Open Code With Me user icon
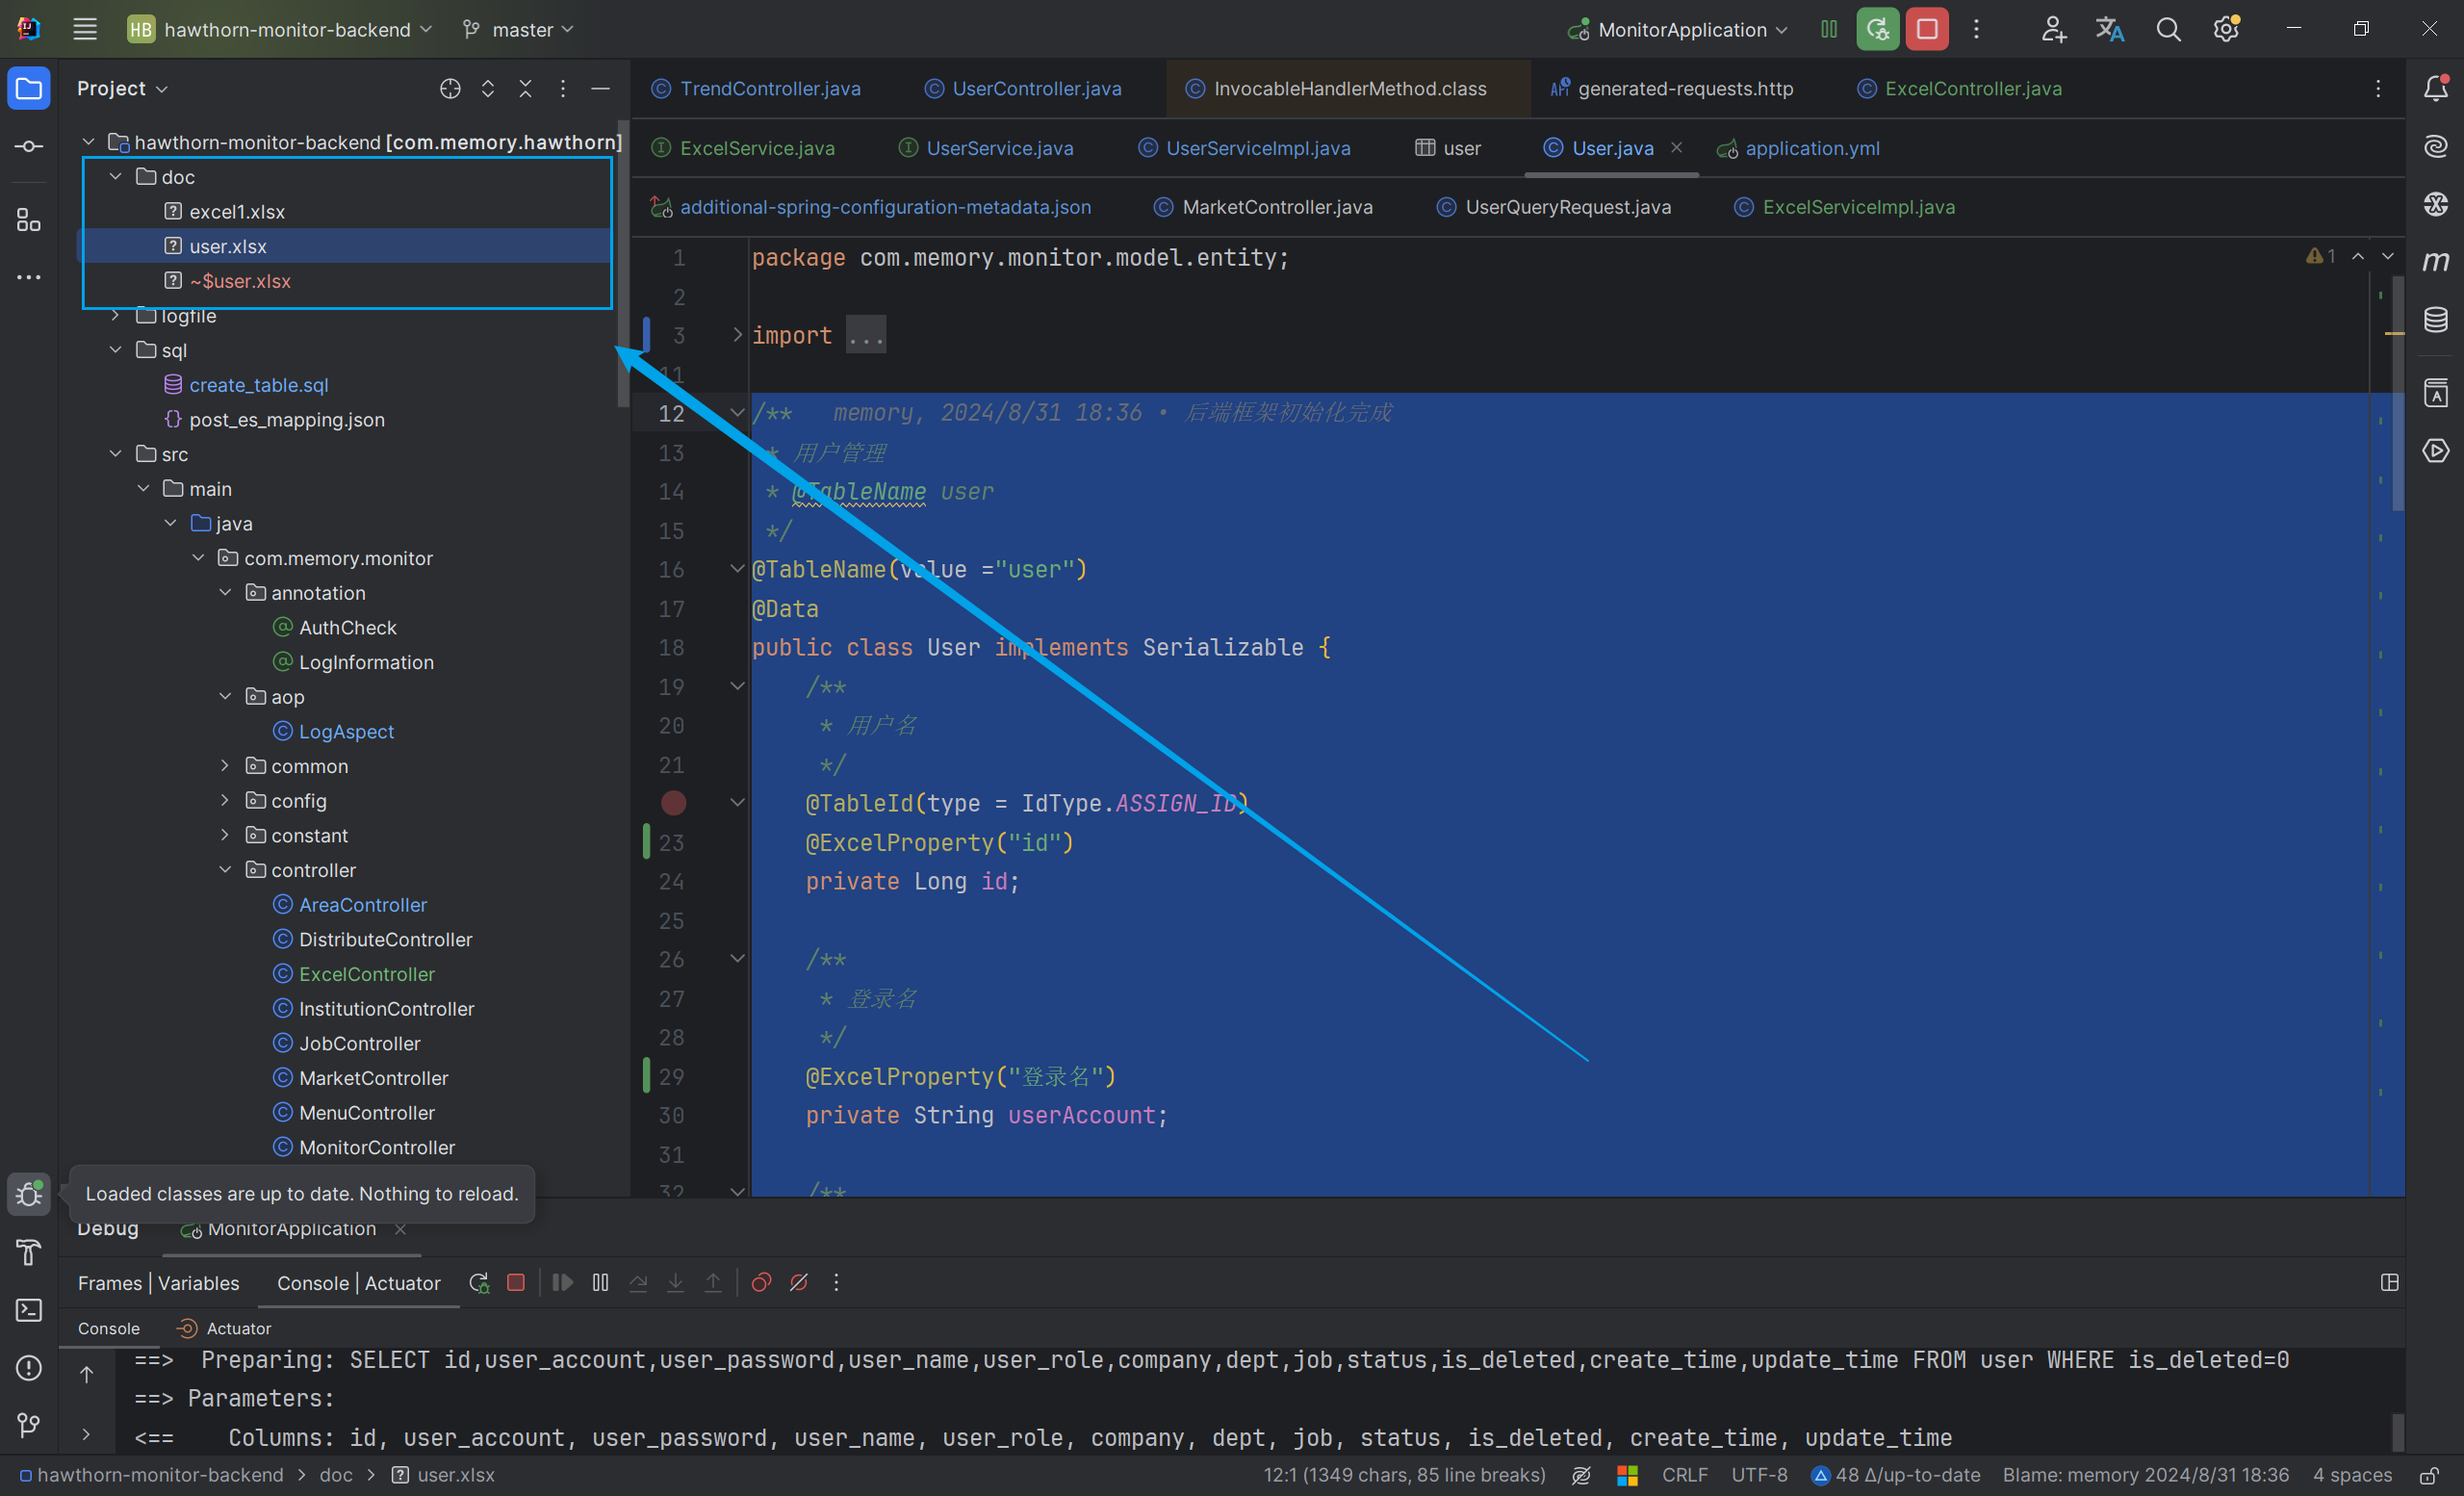 (x=2053, y=29)
